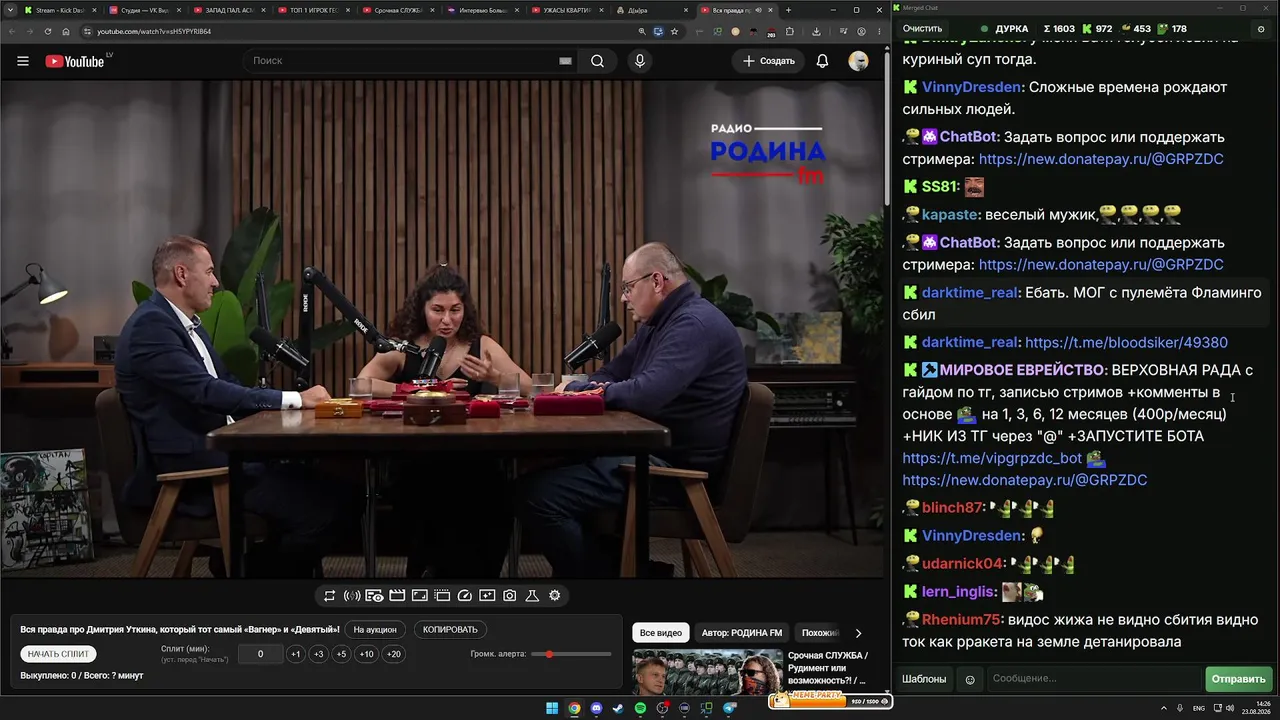Click the resize player window icon

[419, 596]
